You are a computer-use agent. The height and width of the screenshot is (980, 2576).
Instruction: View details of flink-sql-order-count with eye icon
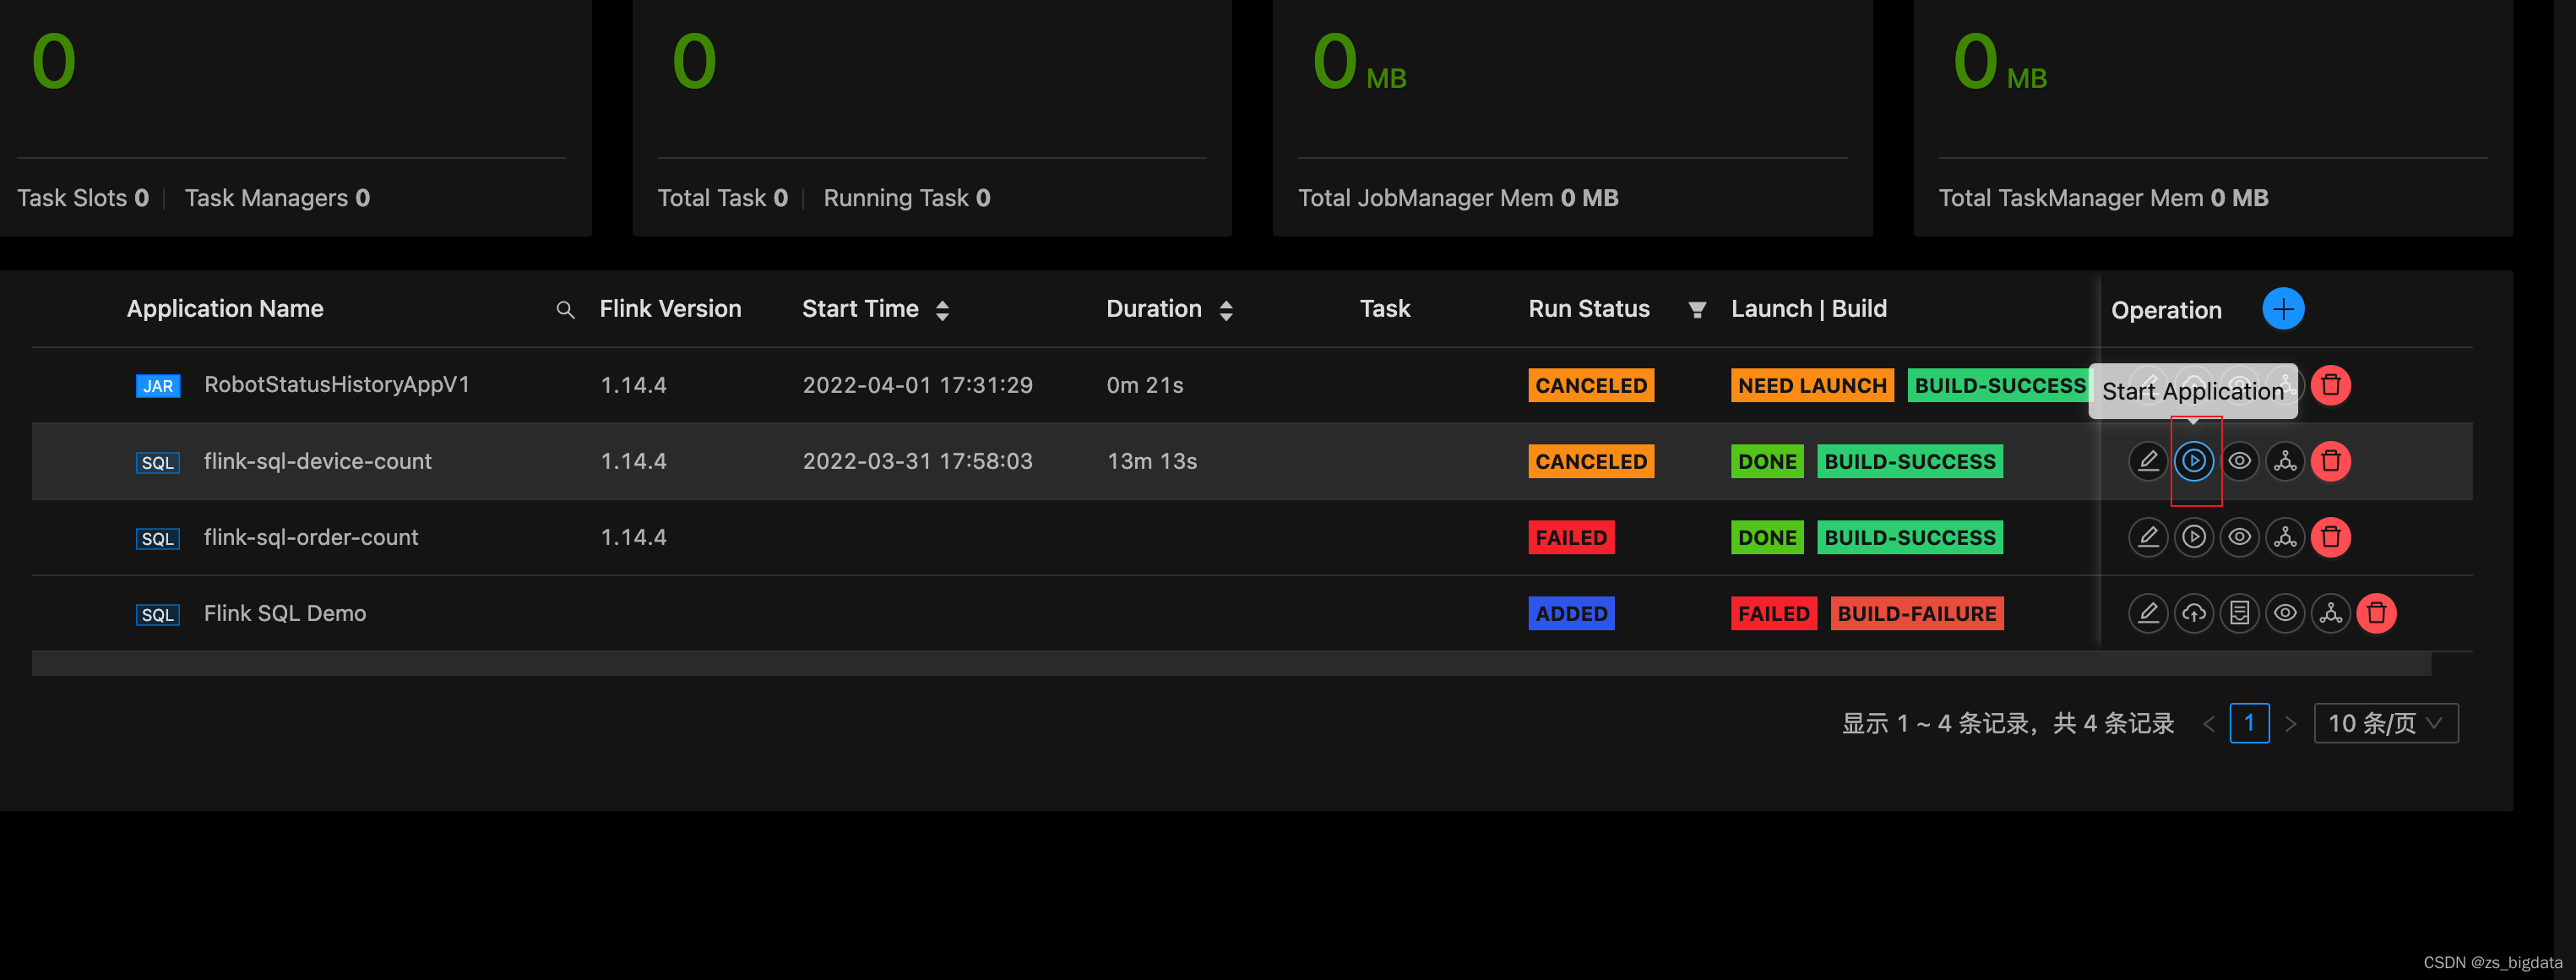coord(2239,537)
